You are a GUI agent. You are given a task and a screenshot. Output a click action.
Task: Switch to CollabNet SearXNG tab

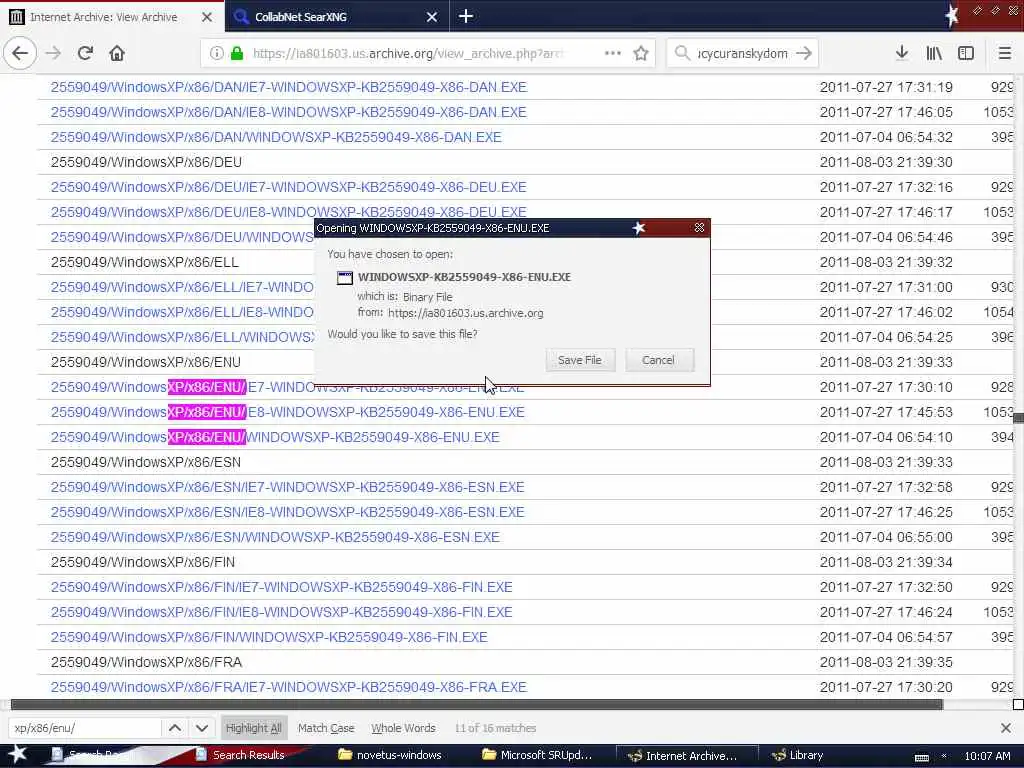tap(337, 16)
